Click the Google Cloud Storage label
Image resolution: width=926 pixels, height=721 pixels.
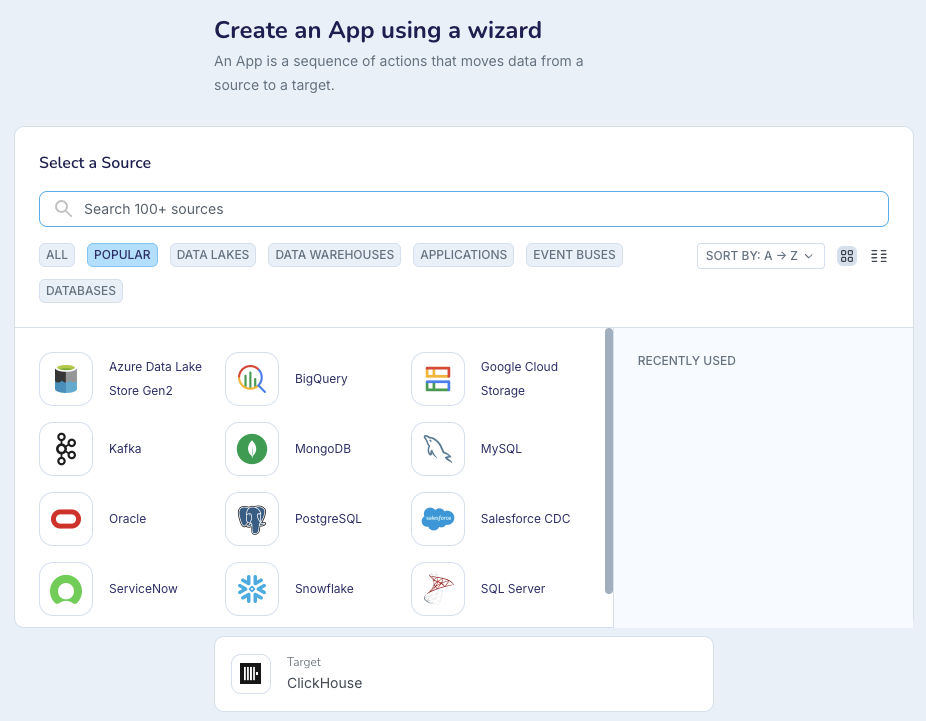tap(519, 379)
